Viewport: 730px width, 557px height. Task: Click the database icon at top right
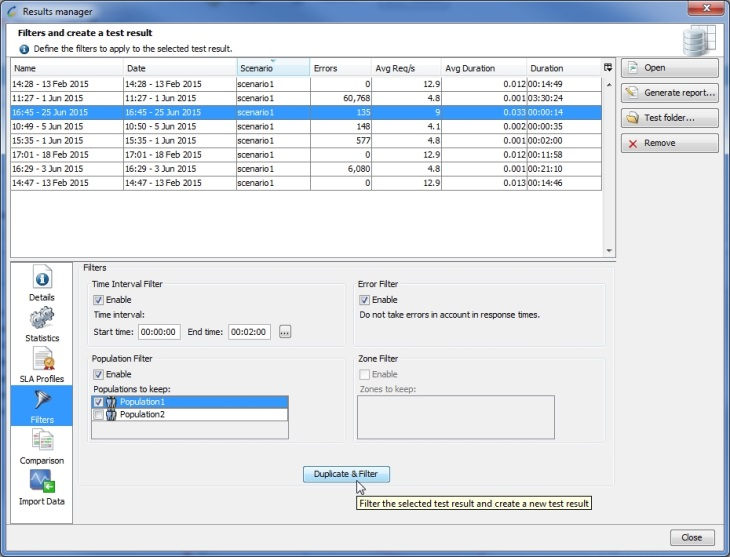tap(698, 41)
